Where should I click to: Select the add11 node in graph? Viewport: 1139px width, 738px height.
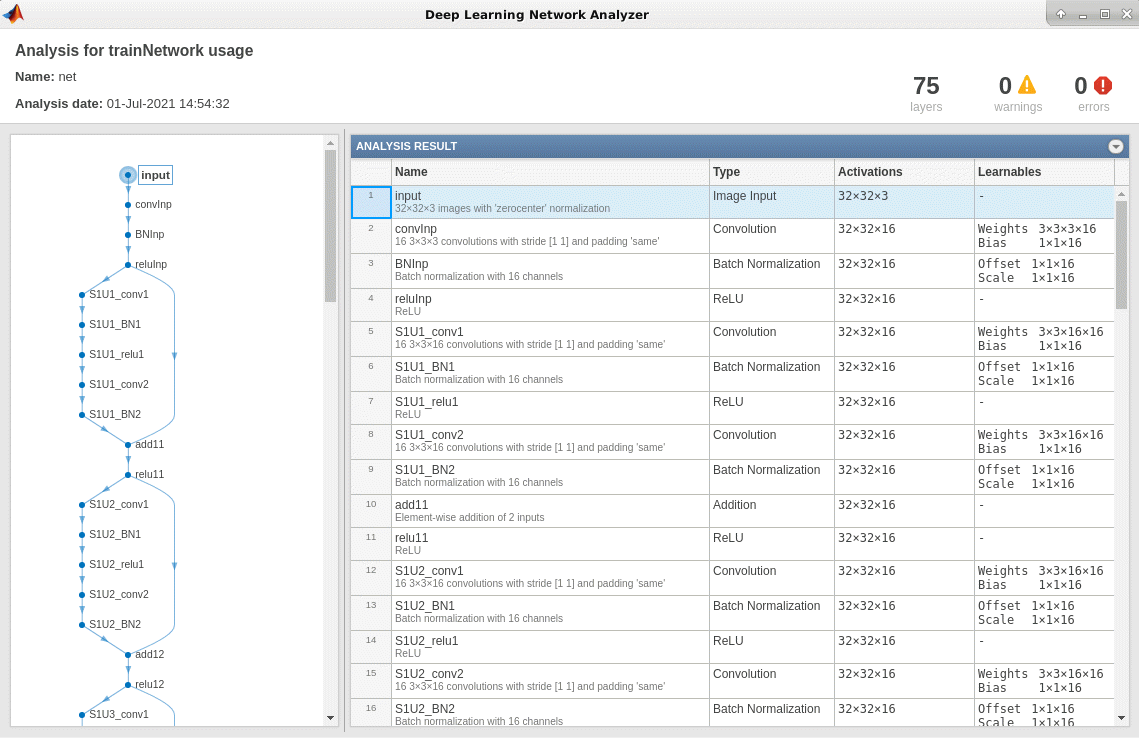coord(128,444)
